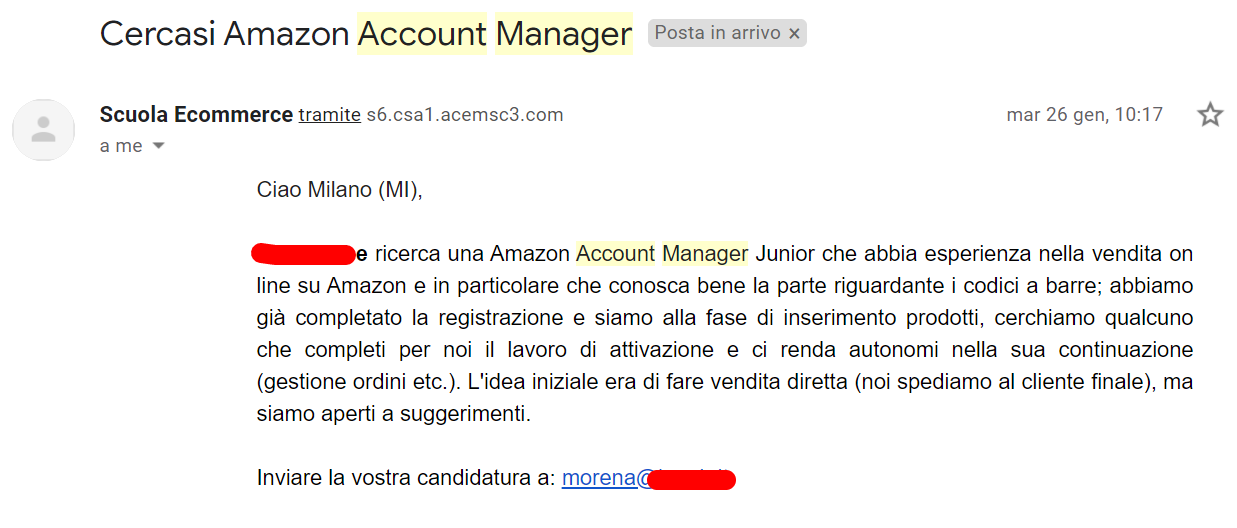Open the Posta in arrivo label
Viewport: 1237px width, 528px height.
click(x=717, y=33)
